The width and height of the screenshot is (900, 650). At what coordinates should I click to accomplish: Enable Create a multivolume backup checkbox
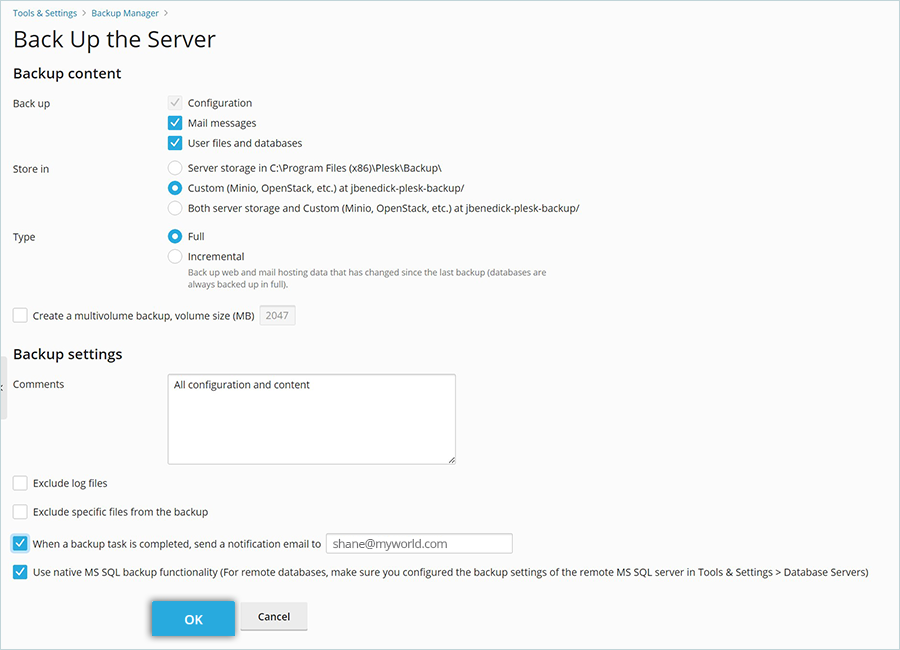click(x=20, y=316)
